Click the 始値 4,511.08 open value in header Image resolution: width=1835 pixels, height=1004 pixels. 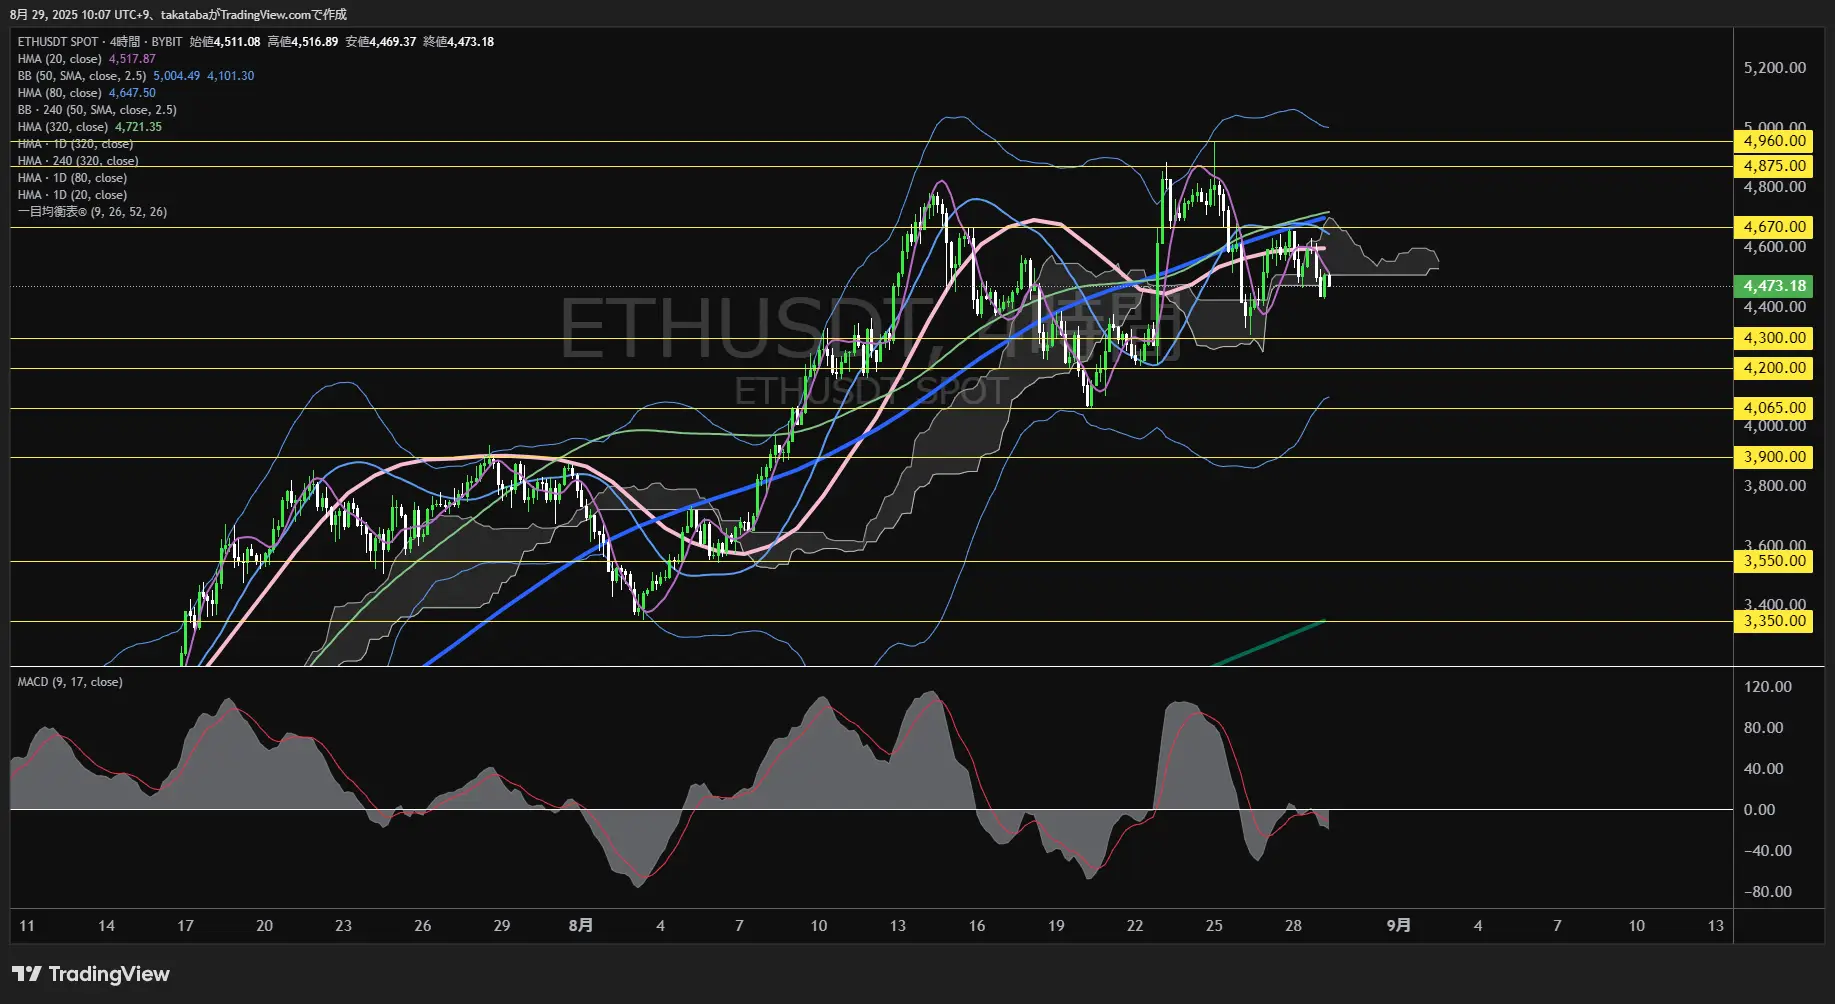tap(225, 42)
